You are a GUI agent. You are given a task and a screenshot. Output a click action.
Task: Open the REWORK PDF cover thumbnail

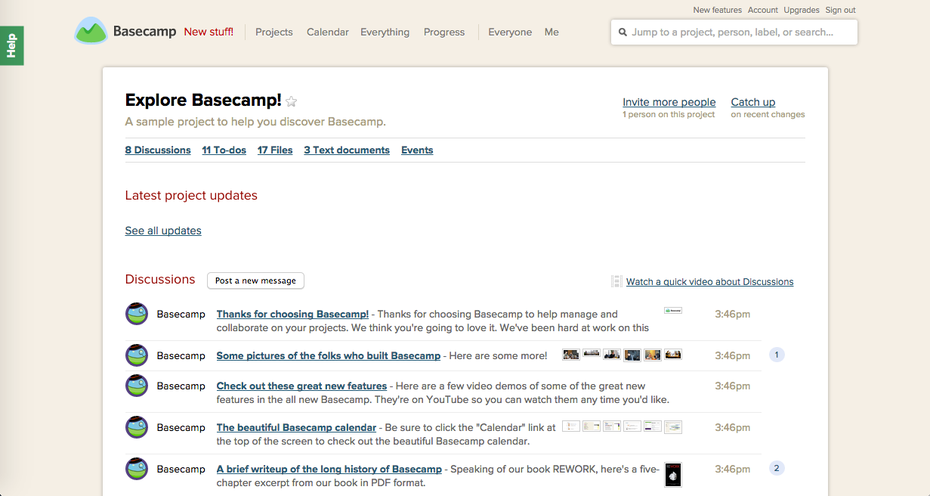(673, 475)
